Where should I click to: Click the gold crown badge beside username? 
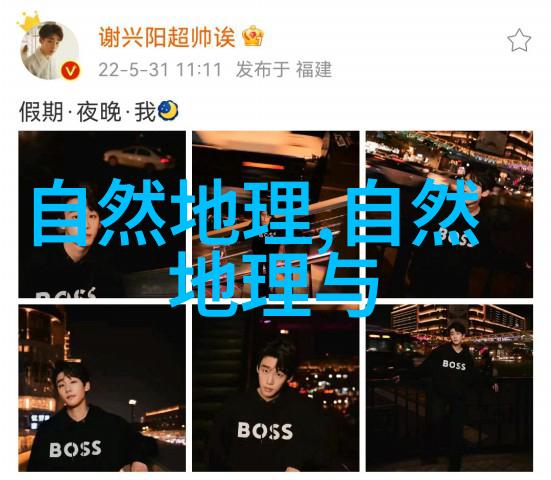click(253, 36)
